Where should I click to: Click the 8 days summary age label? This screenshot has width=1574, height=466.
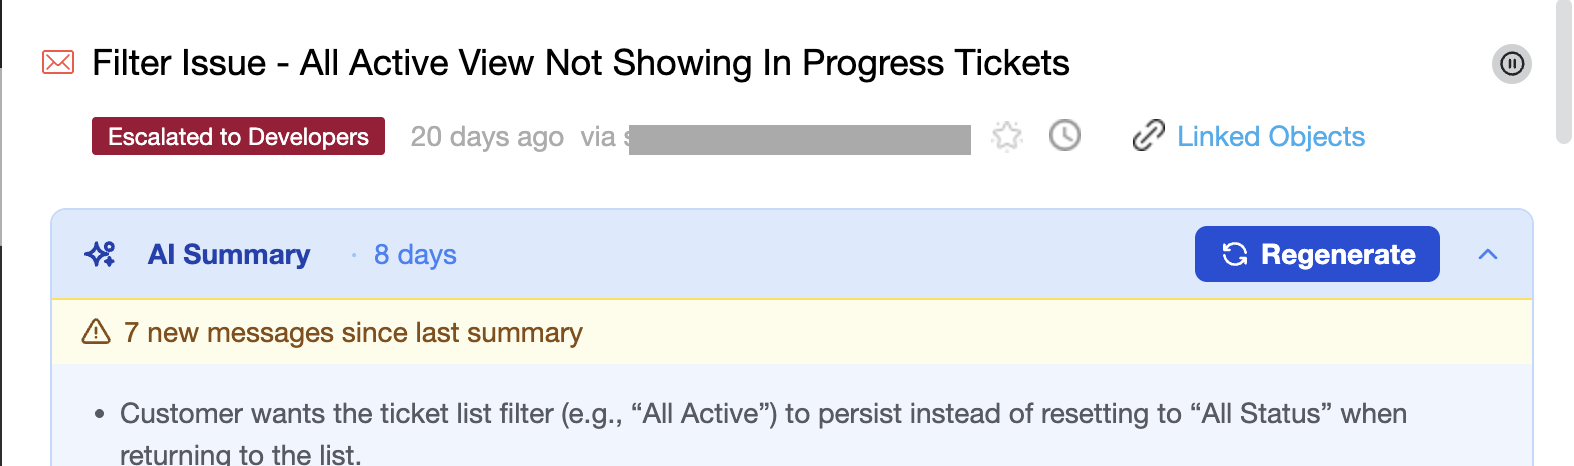coord(415,255)
